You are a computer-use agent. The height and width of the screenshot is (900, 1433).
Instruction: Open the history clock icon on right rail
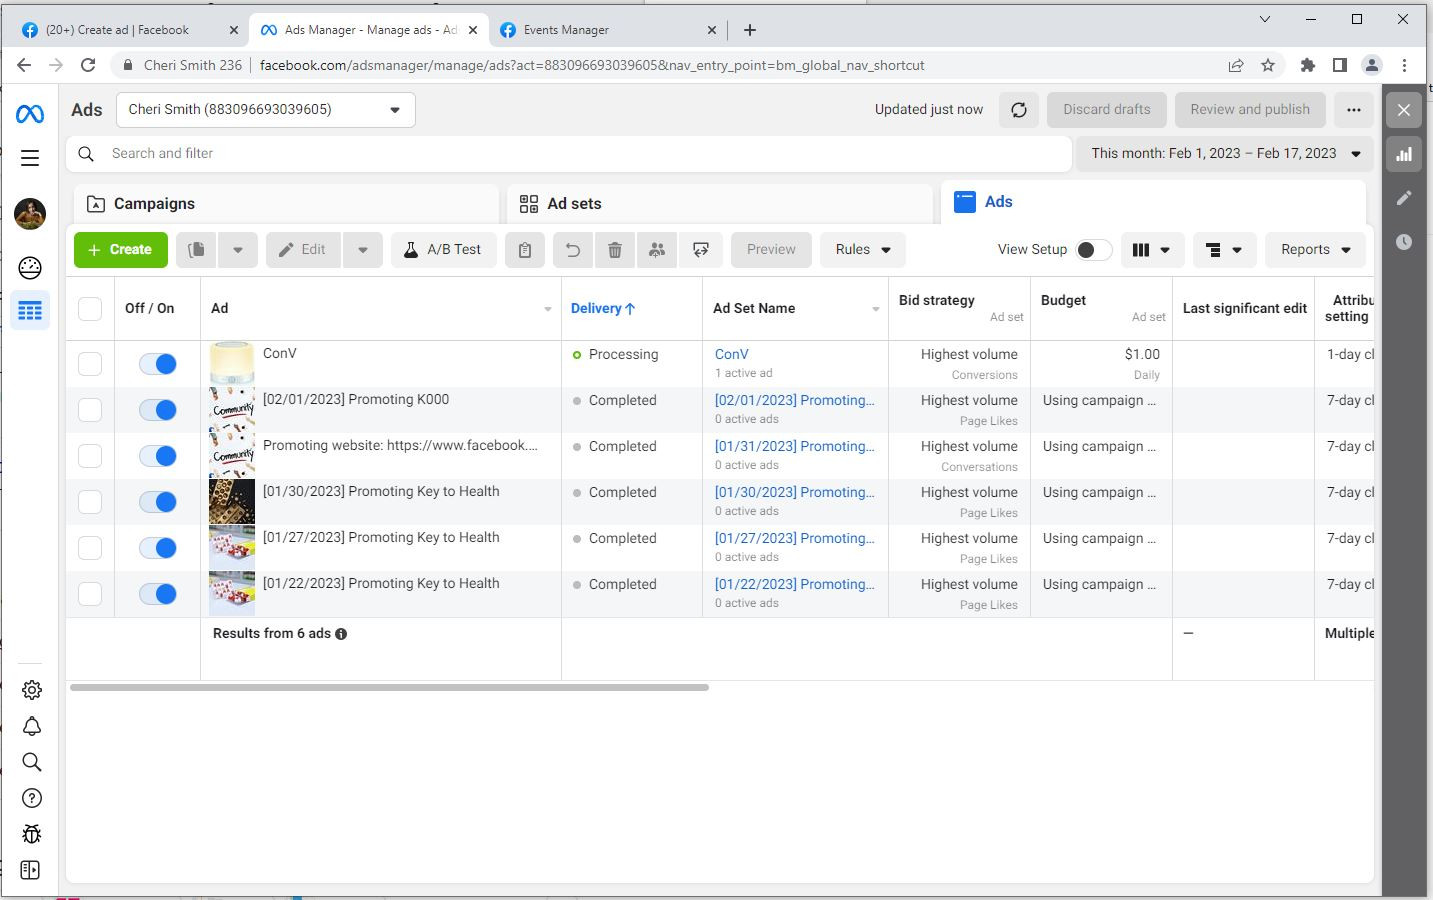[x=1404, y=242]
